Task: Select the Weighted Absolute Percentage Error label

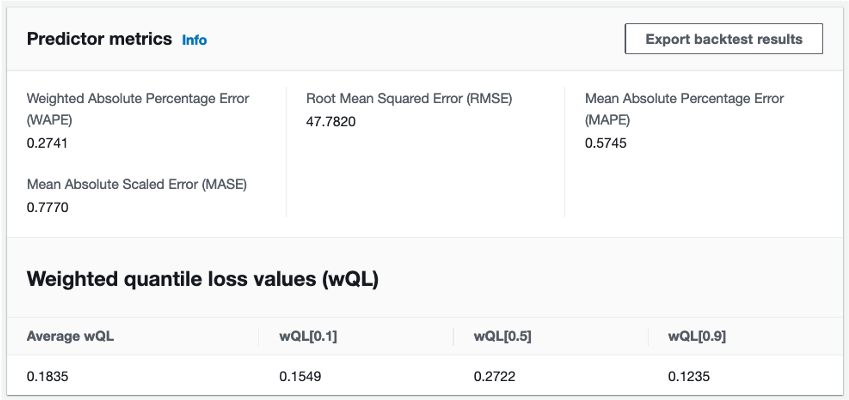Action: tap(138, 109)
